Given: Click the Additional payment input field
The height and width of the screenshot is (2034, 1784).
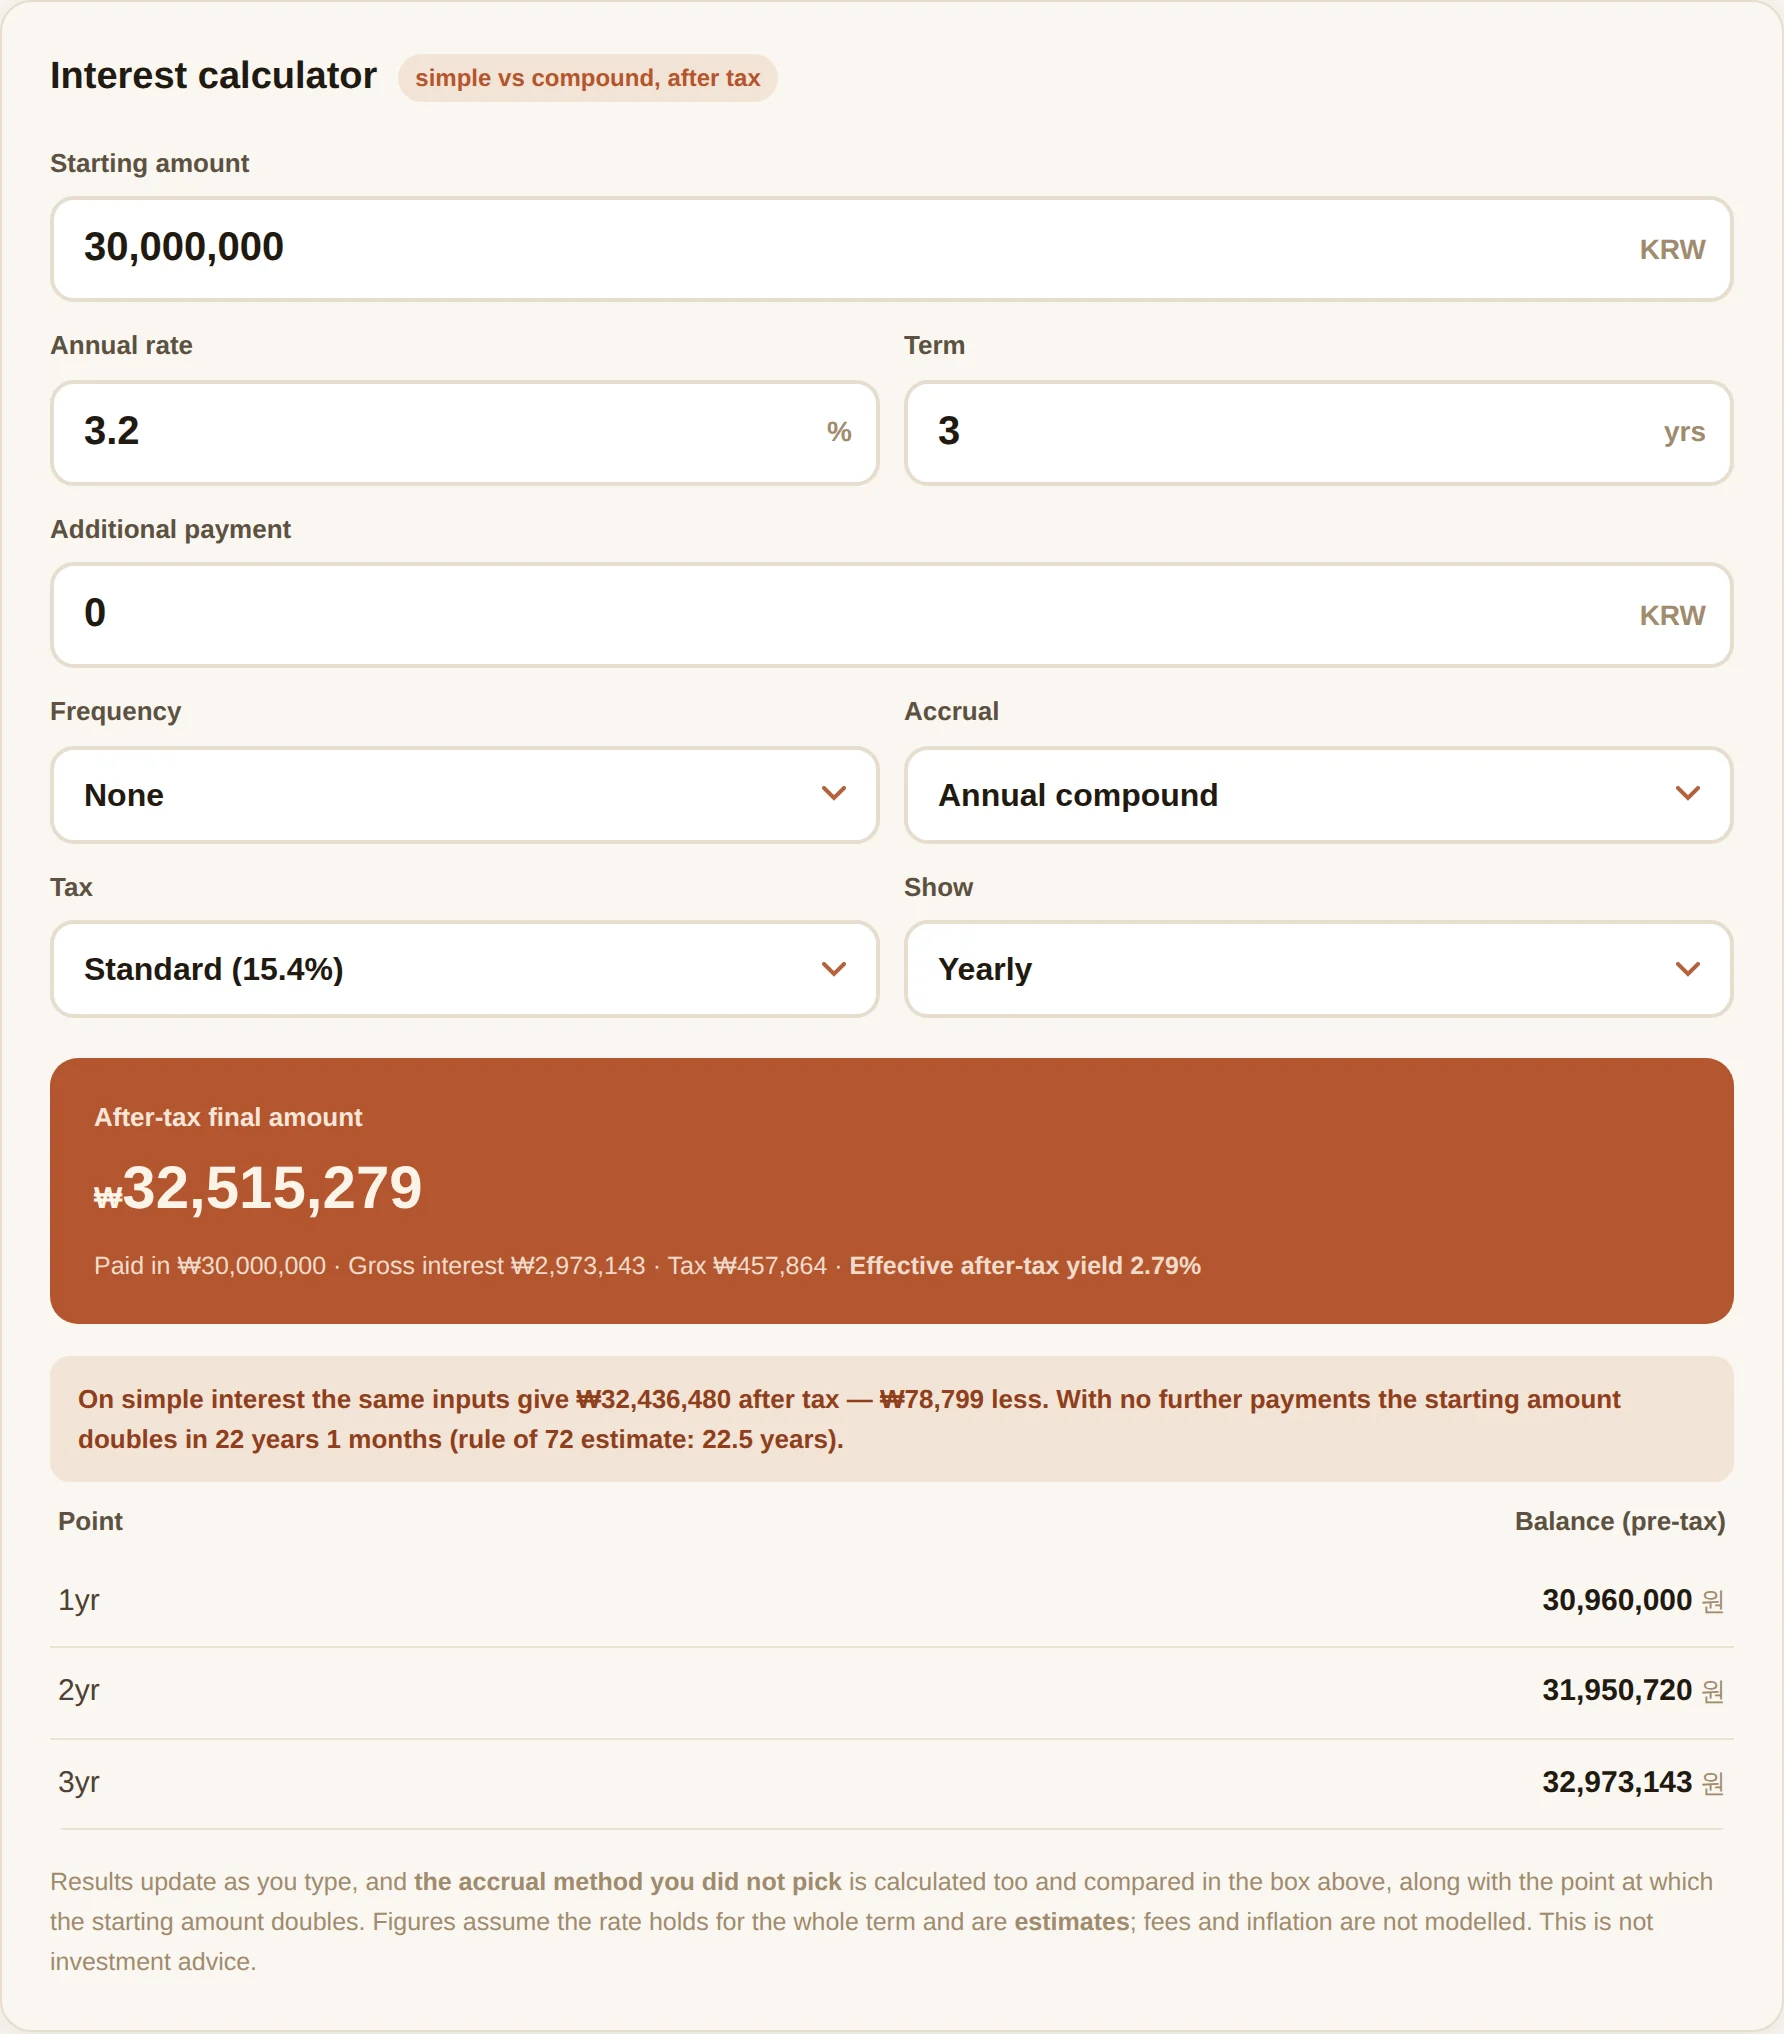Looking at the screenshot, I should [x=891, y=614].
